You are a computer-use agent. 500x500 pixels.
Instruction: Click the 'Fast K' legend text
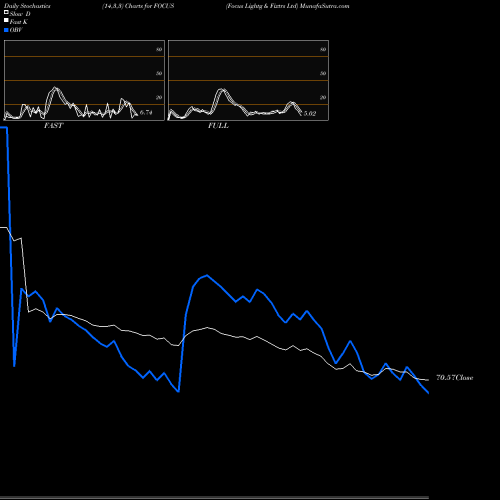click(18, 22)
